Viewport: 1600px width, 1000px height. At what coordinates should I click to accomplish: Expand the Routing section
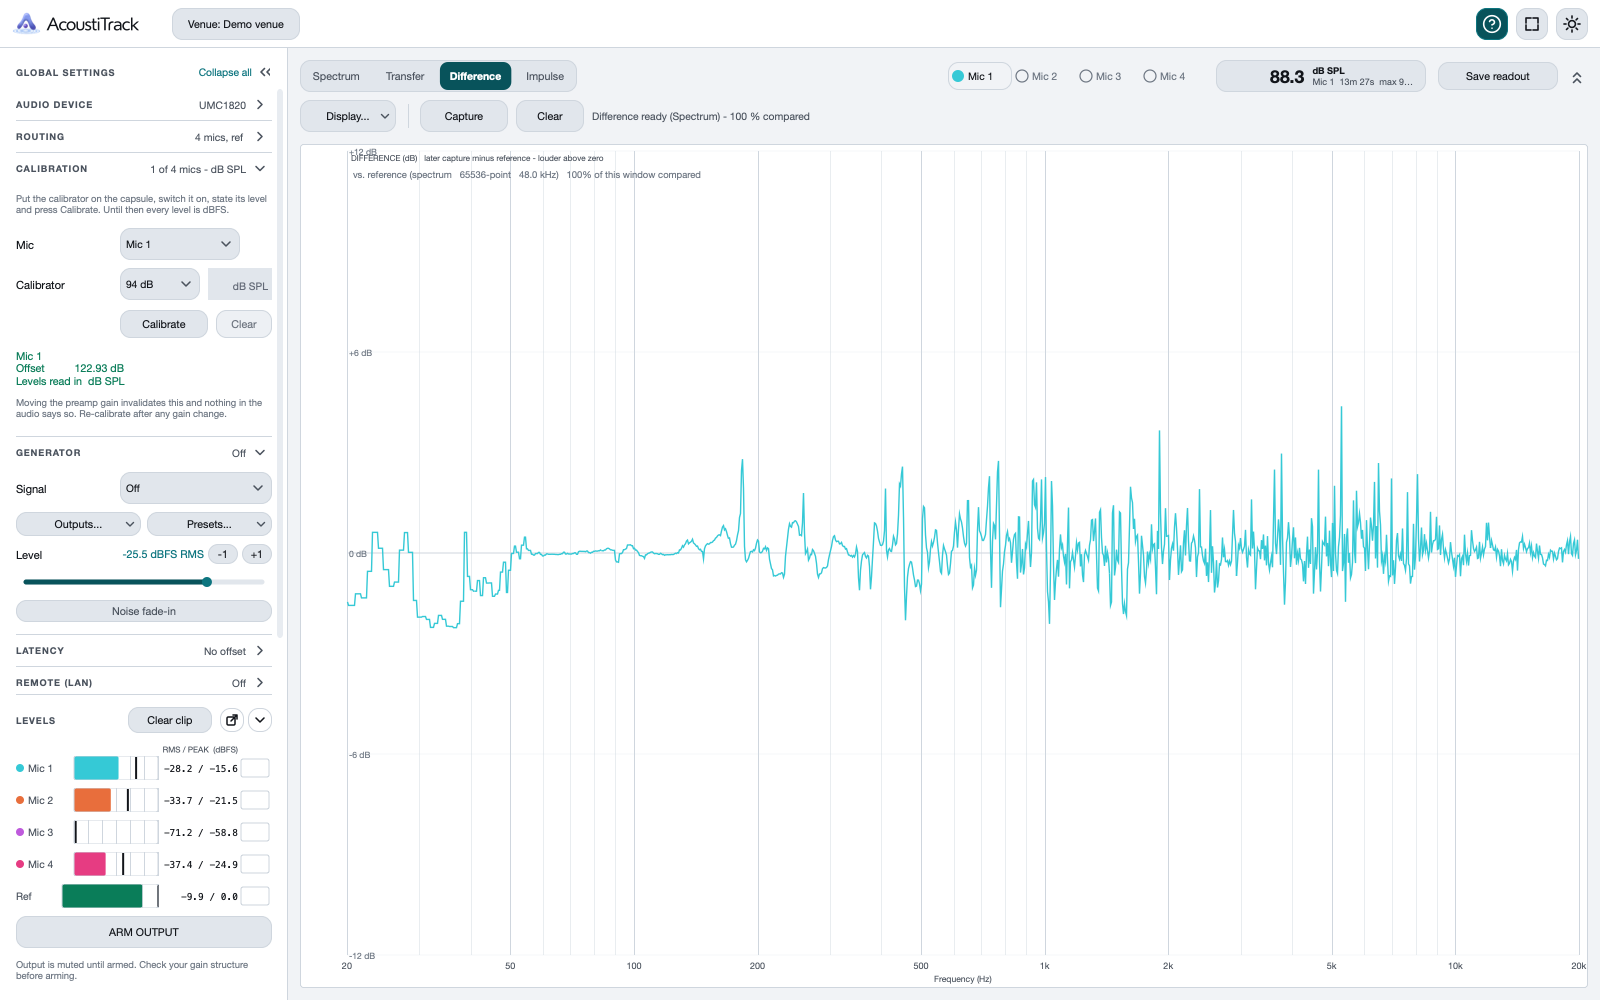point(144,137)
